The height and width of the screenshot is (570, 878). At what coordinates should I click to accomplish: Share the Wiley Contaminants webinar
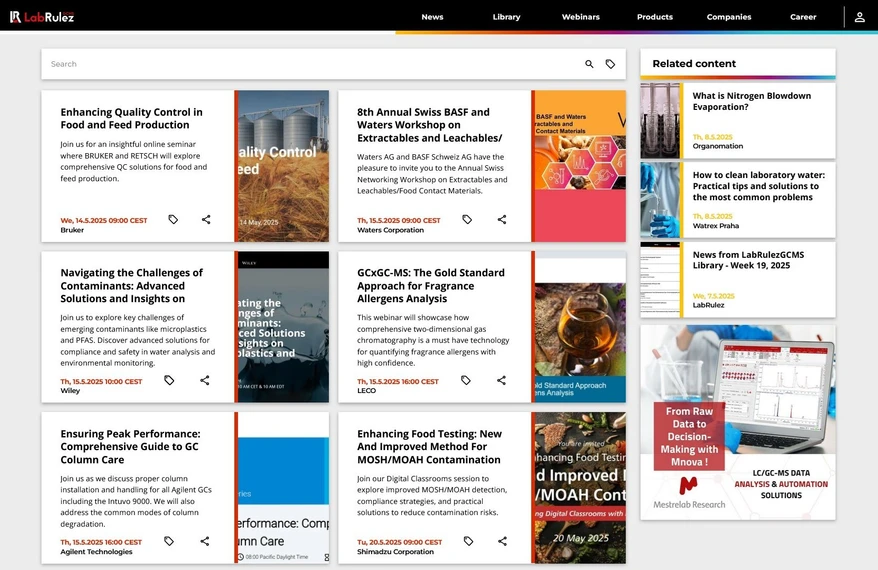point(205,380)
